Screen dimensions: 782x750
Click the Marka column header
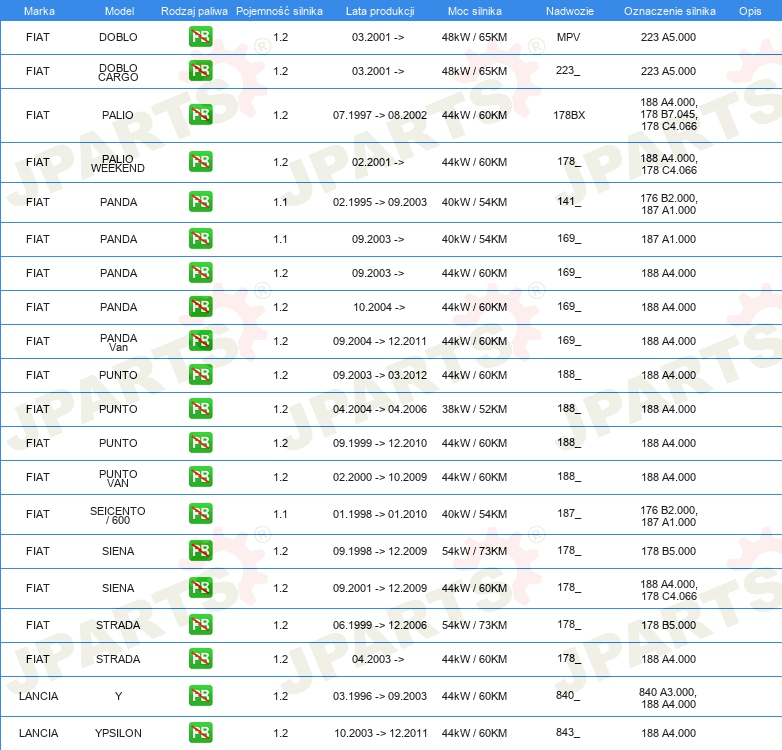pyautogui.click(x=38, y=10)
